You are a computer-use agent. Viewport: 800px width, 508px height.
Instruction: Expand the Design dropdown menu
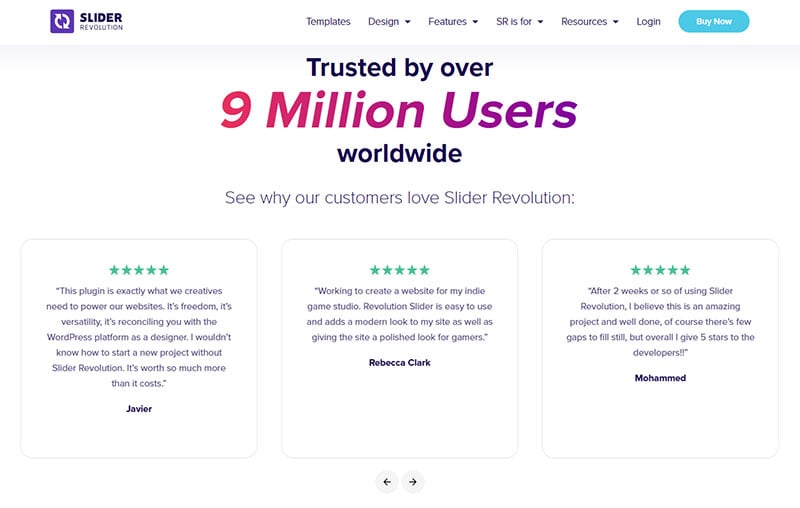[x=389, y=21]
